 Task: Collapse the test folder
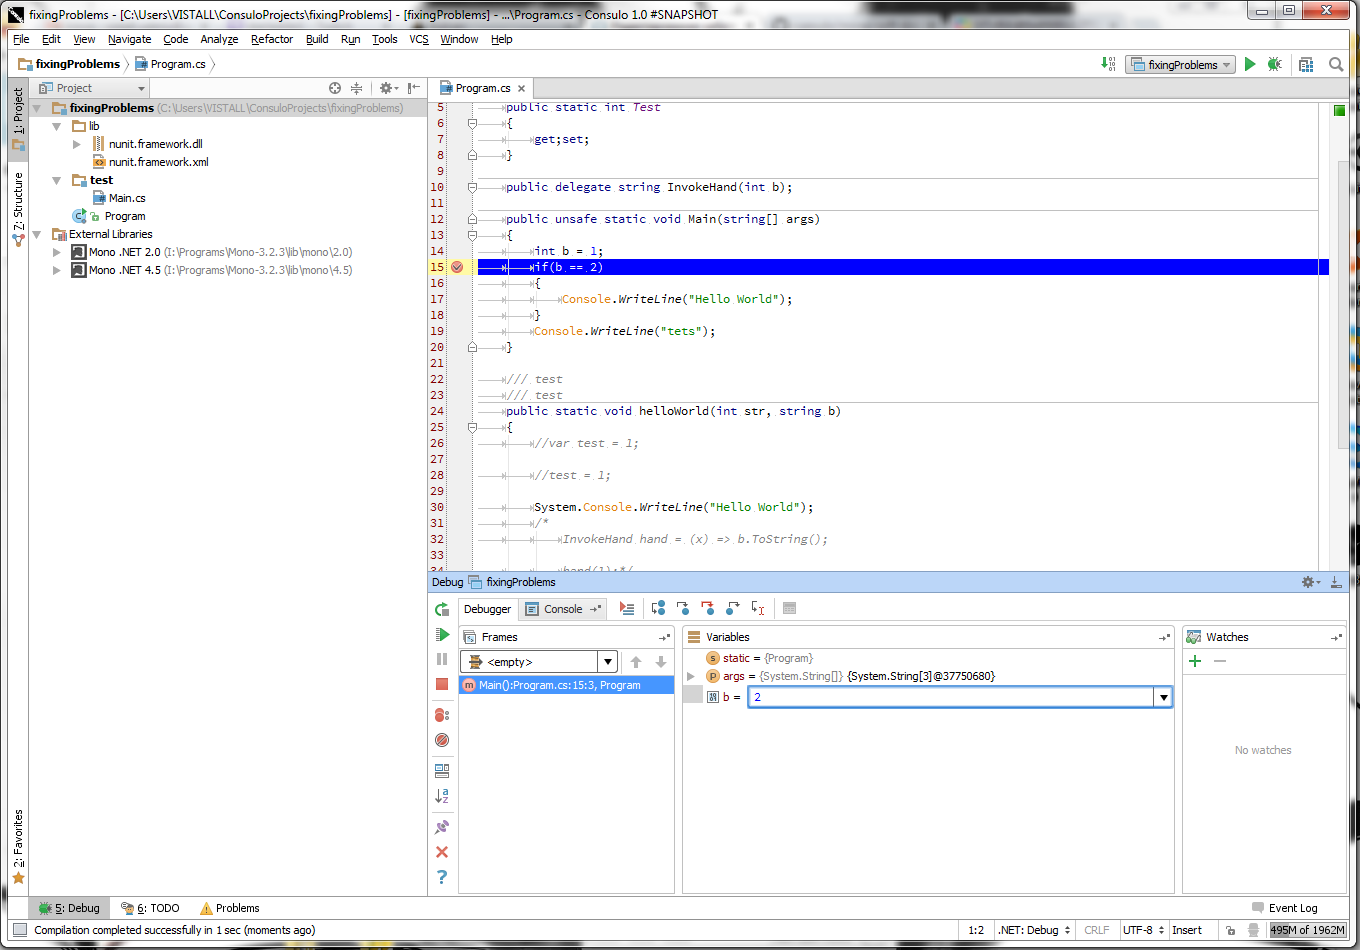(x=57, y=180)
